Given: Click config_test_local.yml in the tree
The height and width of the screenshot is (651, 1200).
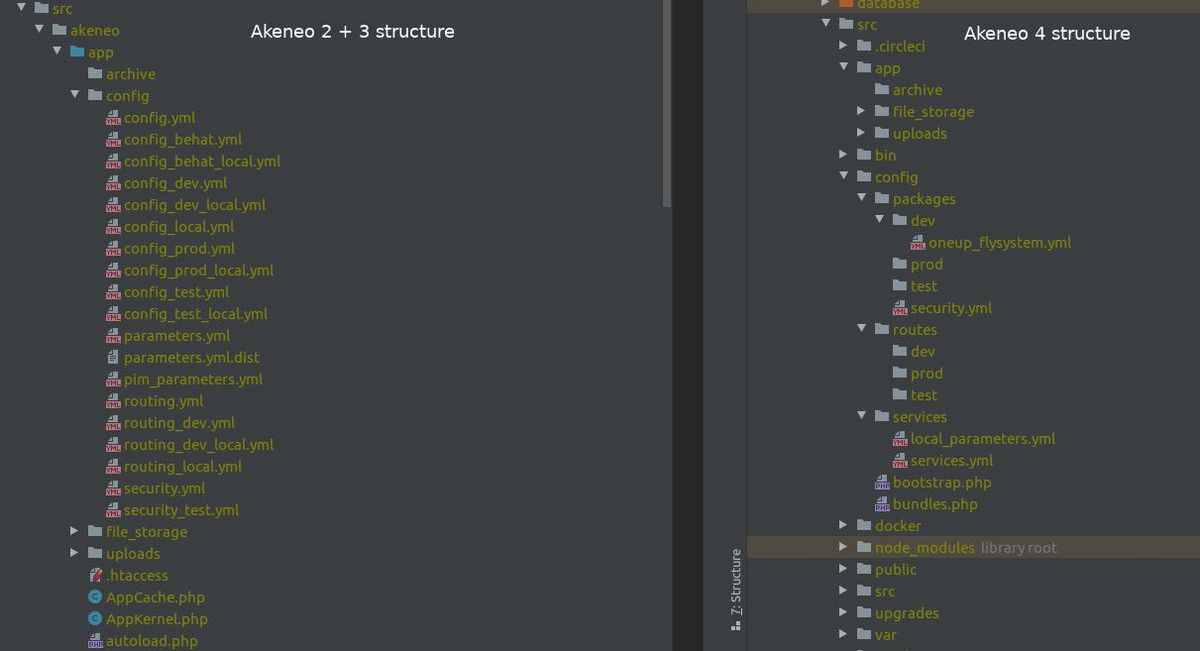Looking at the screenshot, I should pyautogui.click(x=196, y=314).
